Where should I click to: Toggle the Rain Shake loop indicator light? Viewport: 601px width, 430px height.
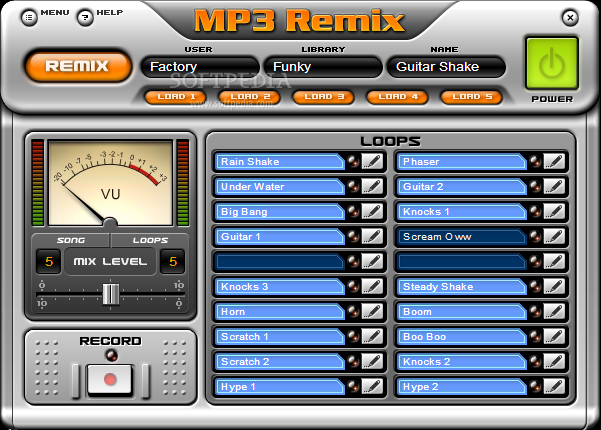pyautogui.click(x=353, y=161)
